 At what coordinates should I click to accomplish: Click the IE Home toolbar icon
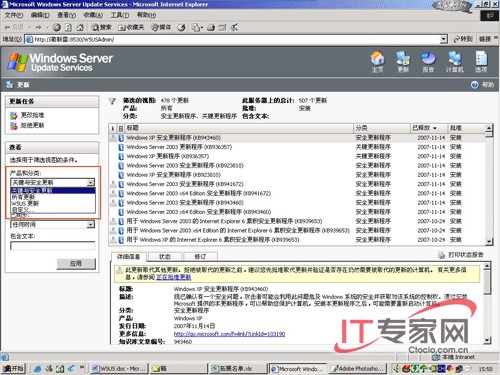coord(80,27)
